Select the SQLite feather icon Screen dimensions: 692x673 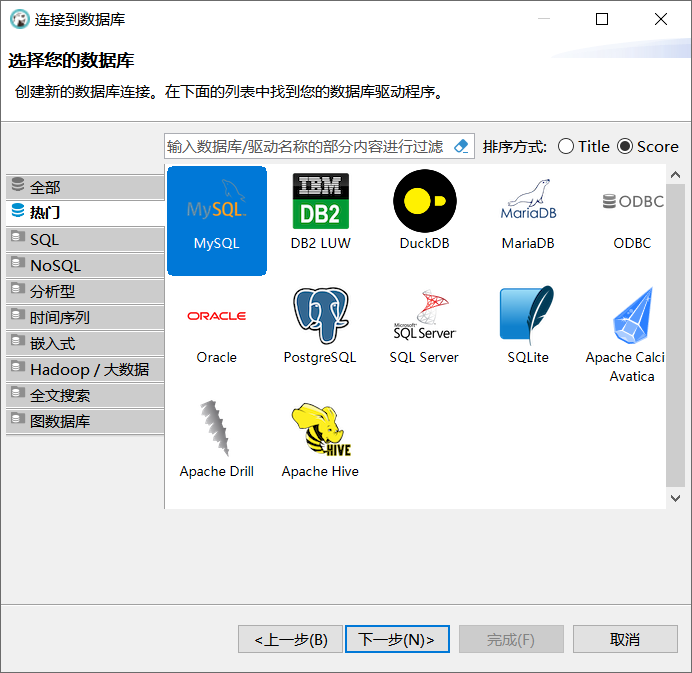[x=528, y=326]
